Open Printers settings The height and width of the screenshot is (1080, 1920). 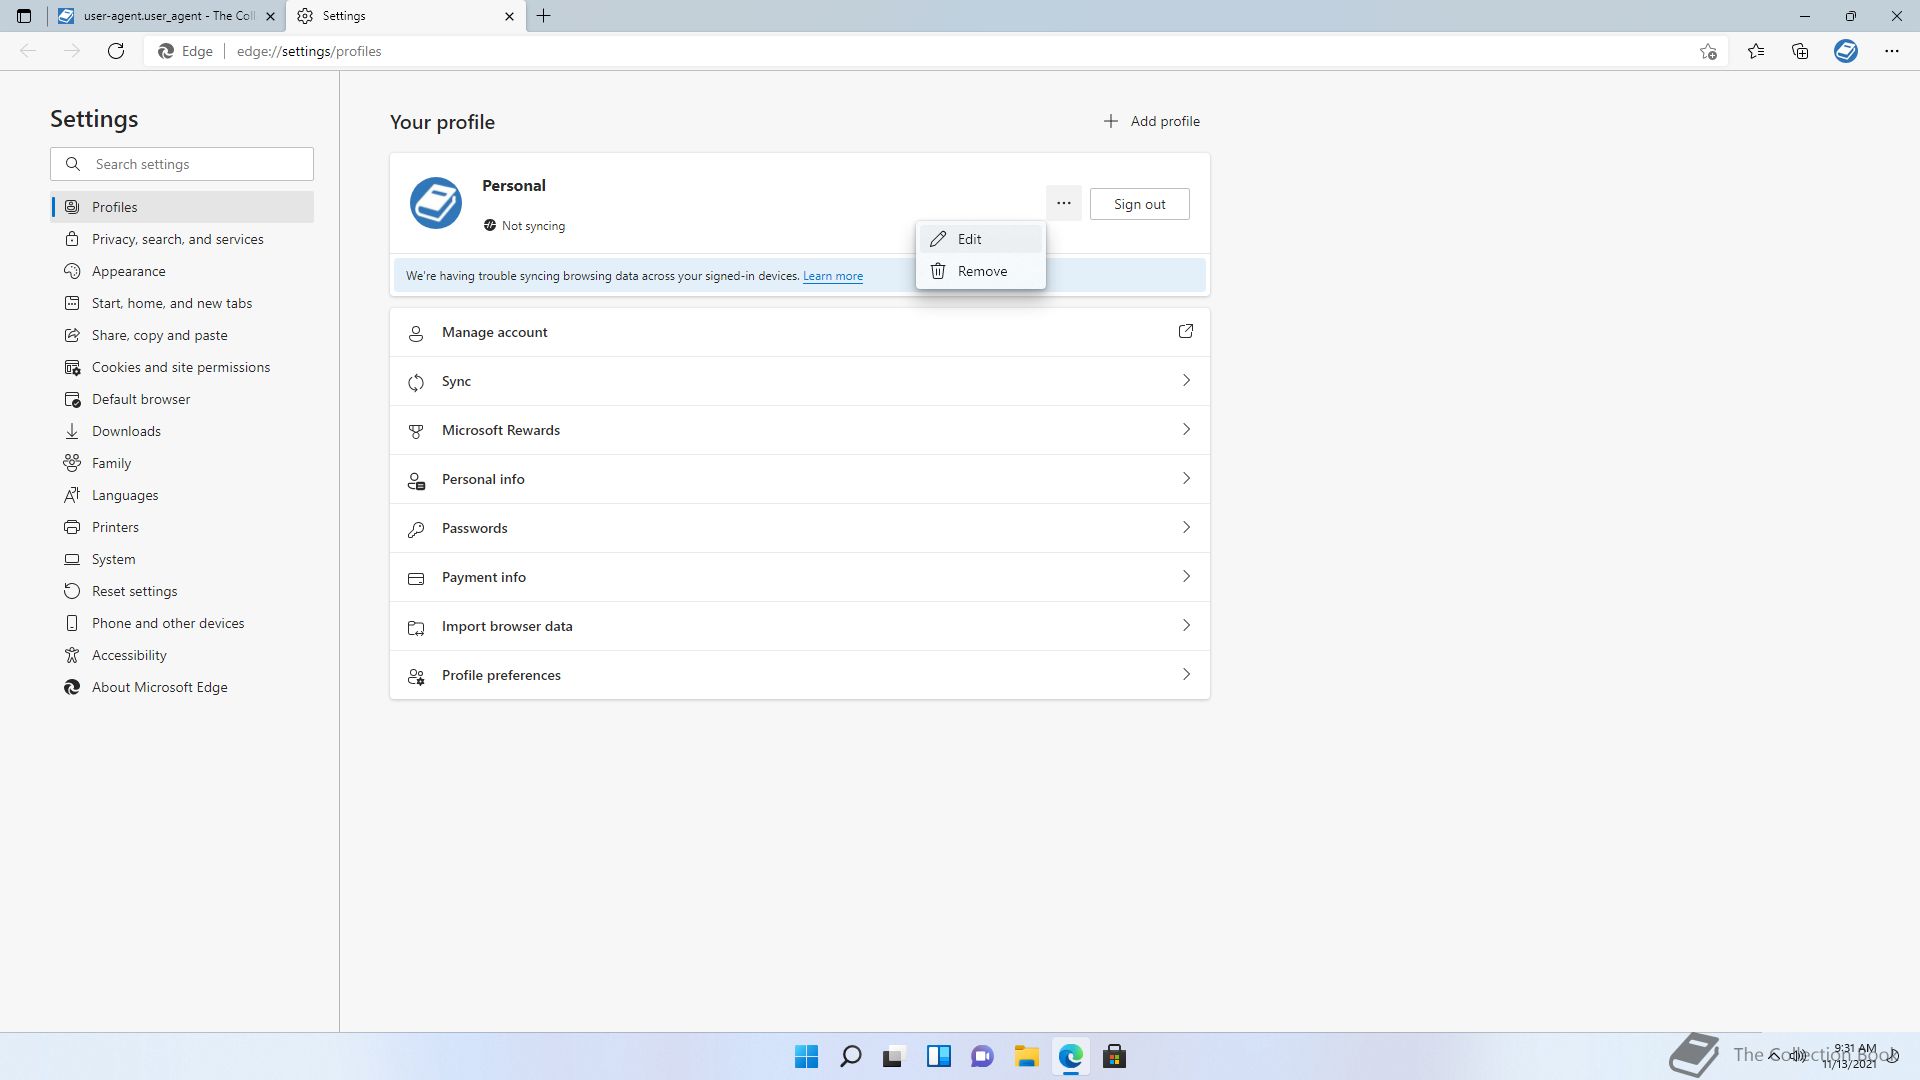coord(182,527)
